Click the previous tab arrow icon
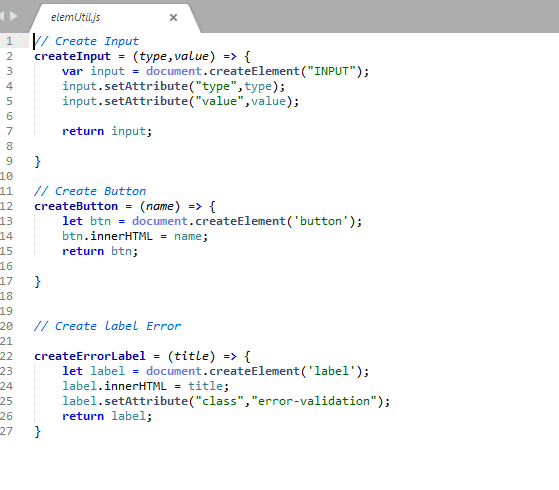This screenshot has width=559, height=490. click(2, 16)
